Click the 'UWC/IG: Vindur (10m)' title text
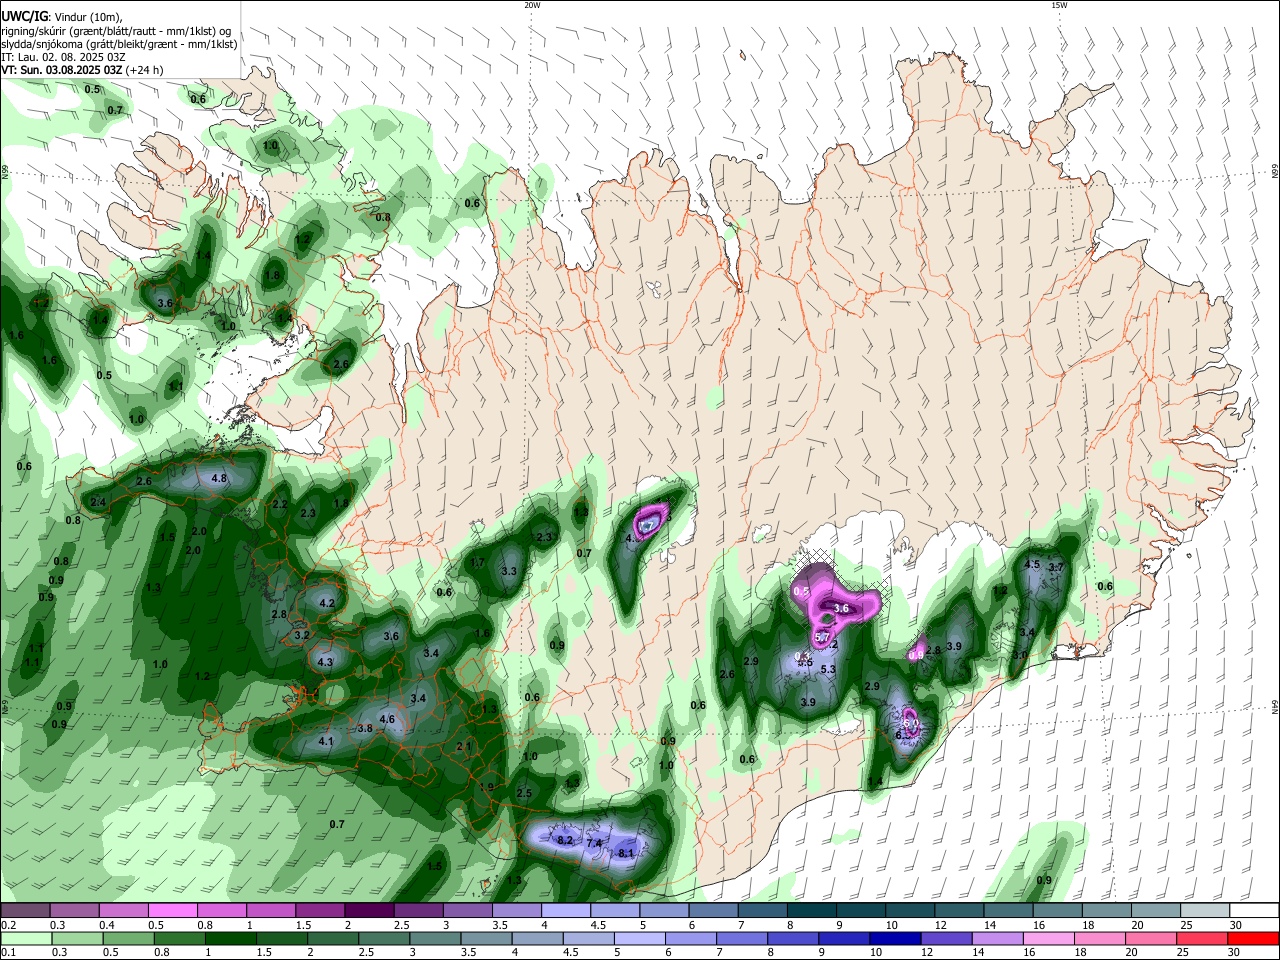 pos(62,17)
